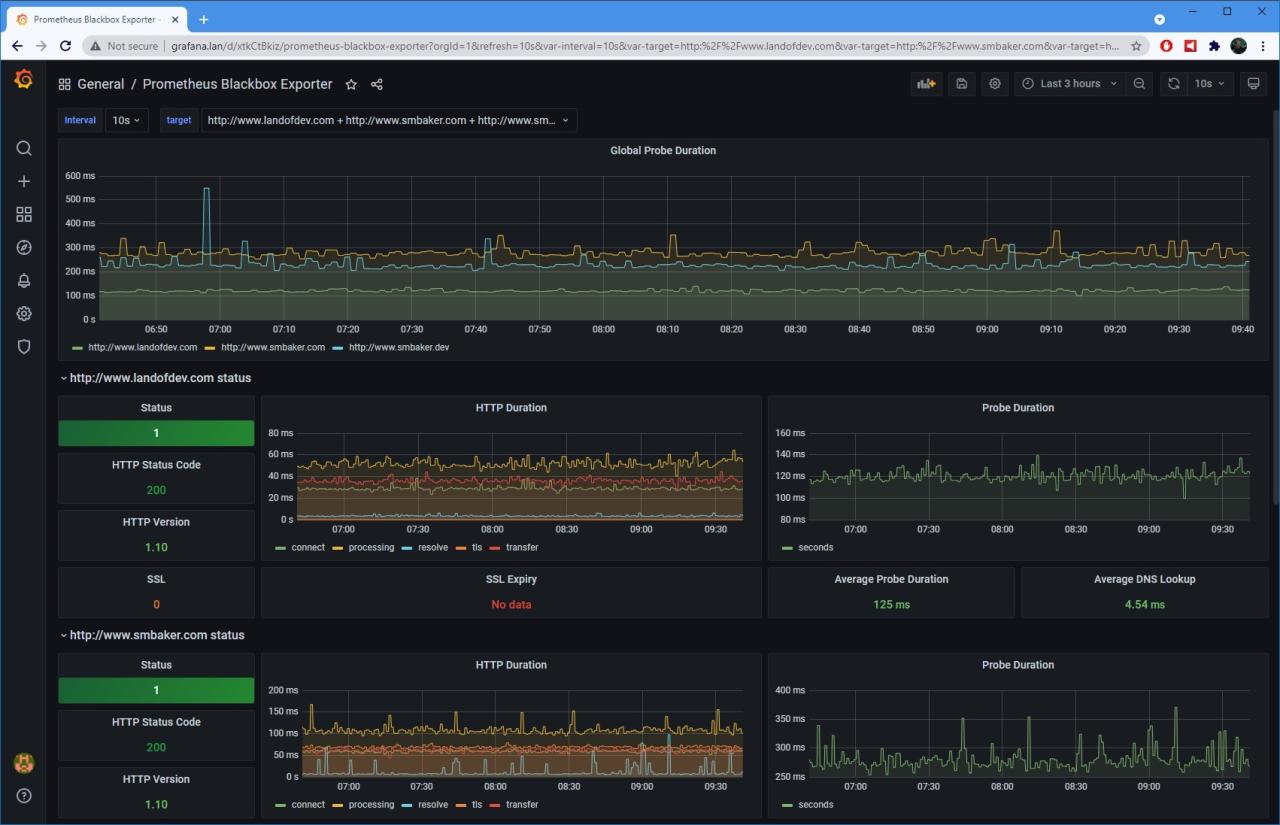Viewport: 1280px width, 825px height.
Task: Open landofdev Probe Duration panel title menu
Action: click(x=1018, y=407)
